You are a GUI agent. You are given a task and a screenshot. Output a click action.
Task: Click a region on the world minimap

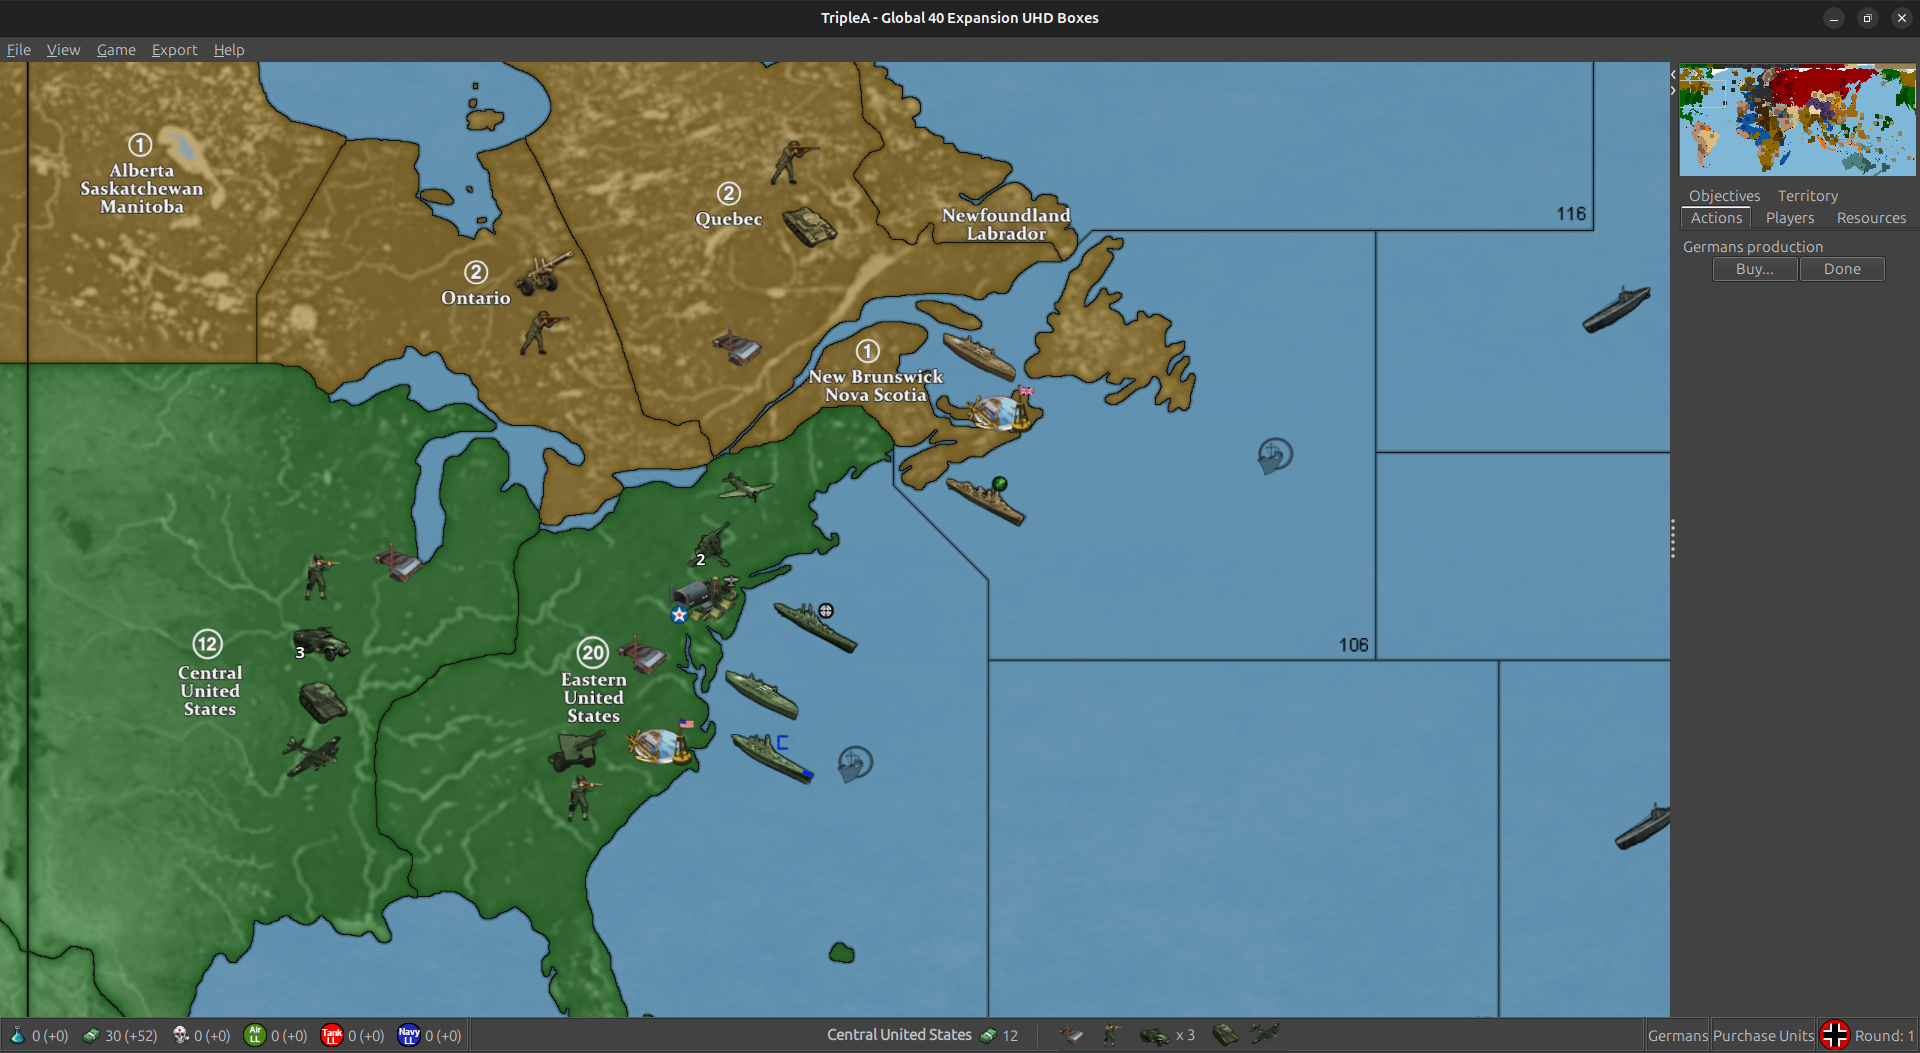click(1795, 118)
